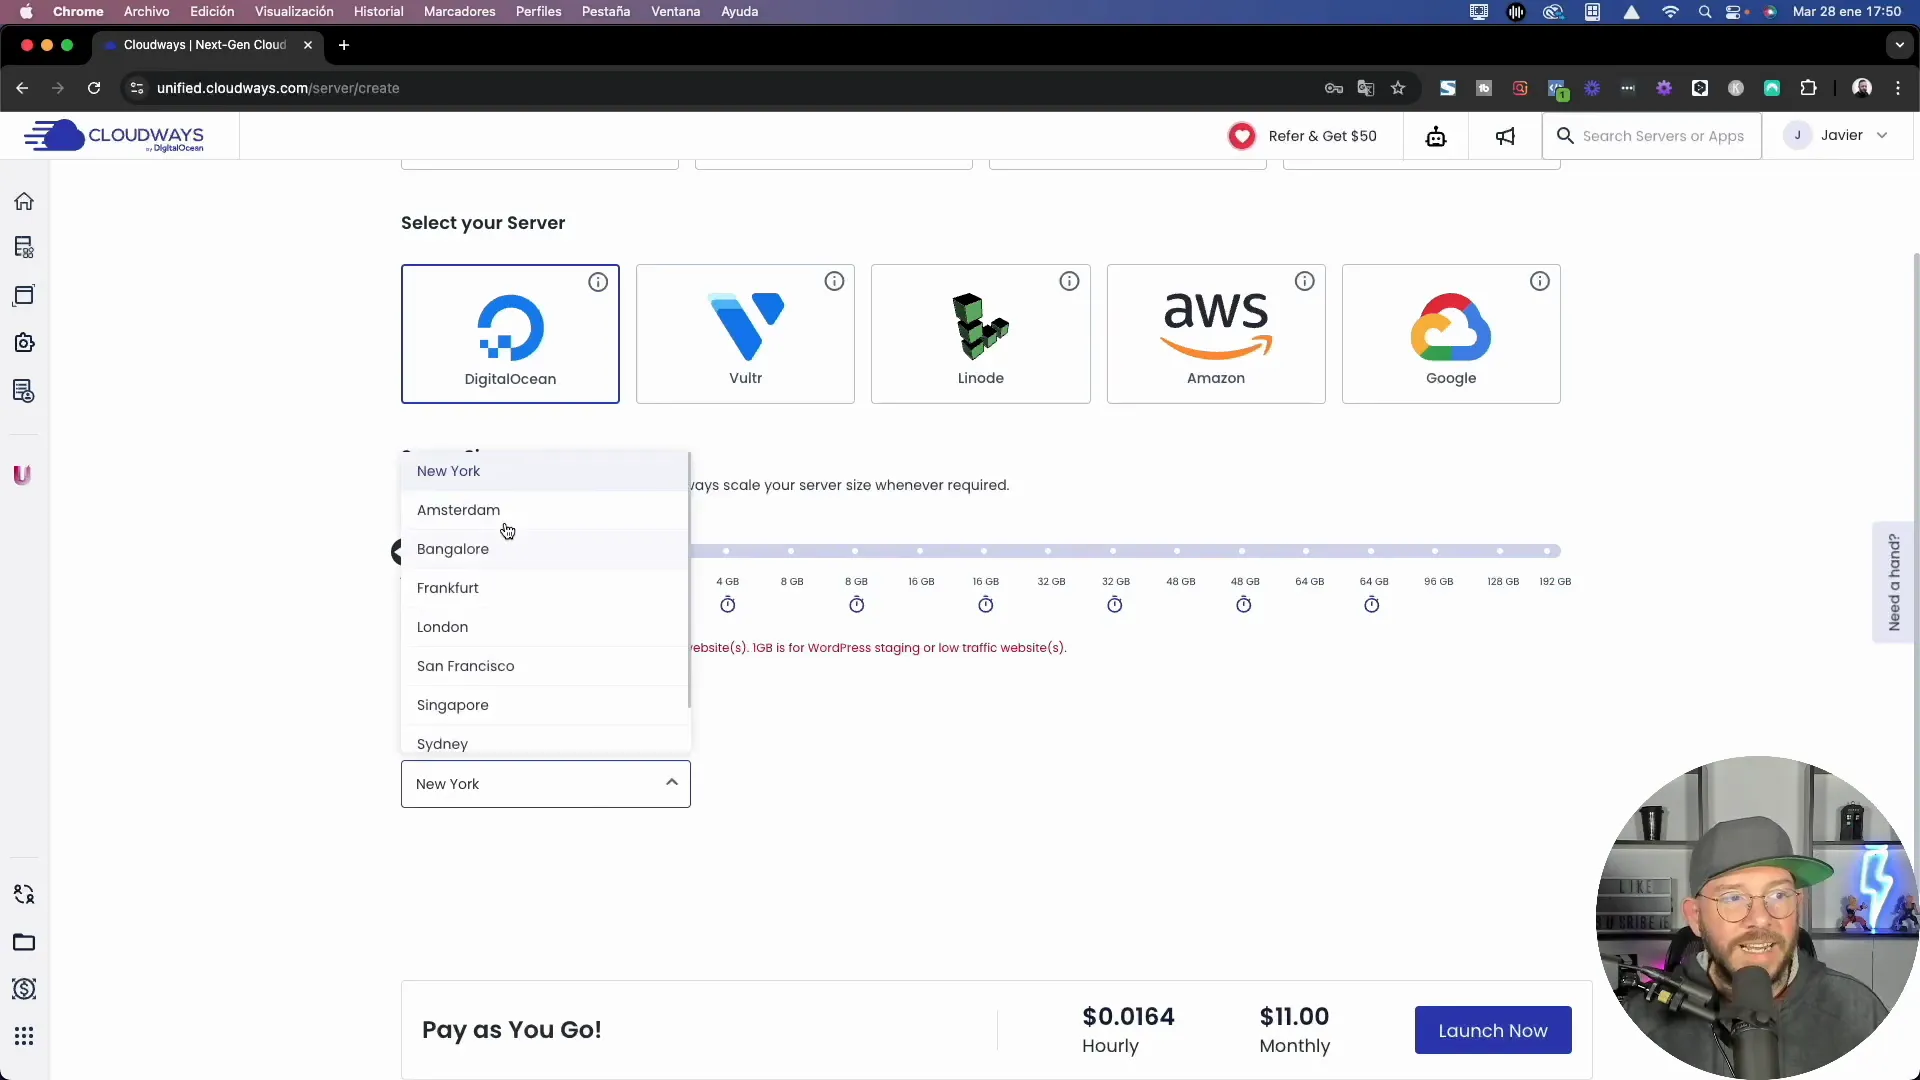Viewport: 1920px width, 1080px height.
Task: Show info for Vultr provider
Action: point(834,282)
